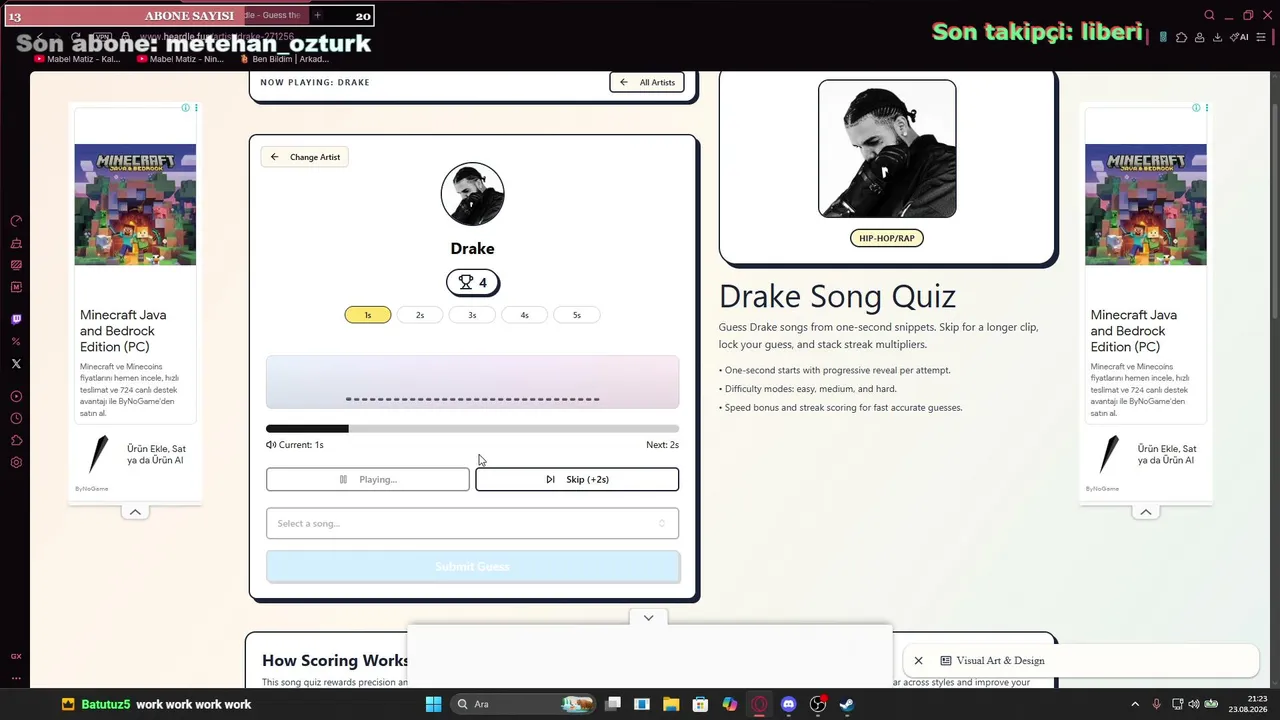Click the Submit Guess button
This screenshot has width=1280, height=720.
click(472, 567)
